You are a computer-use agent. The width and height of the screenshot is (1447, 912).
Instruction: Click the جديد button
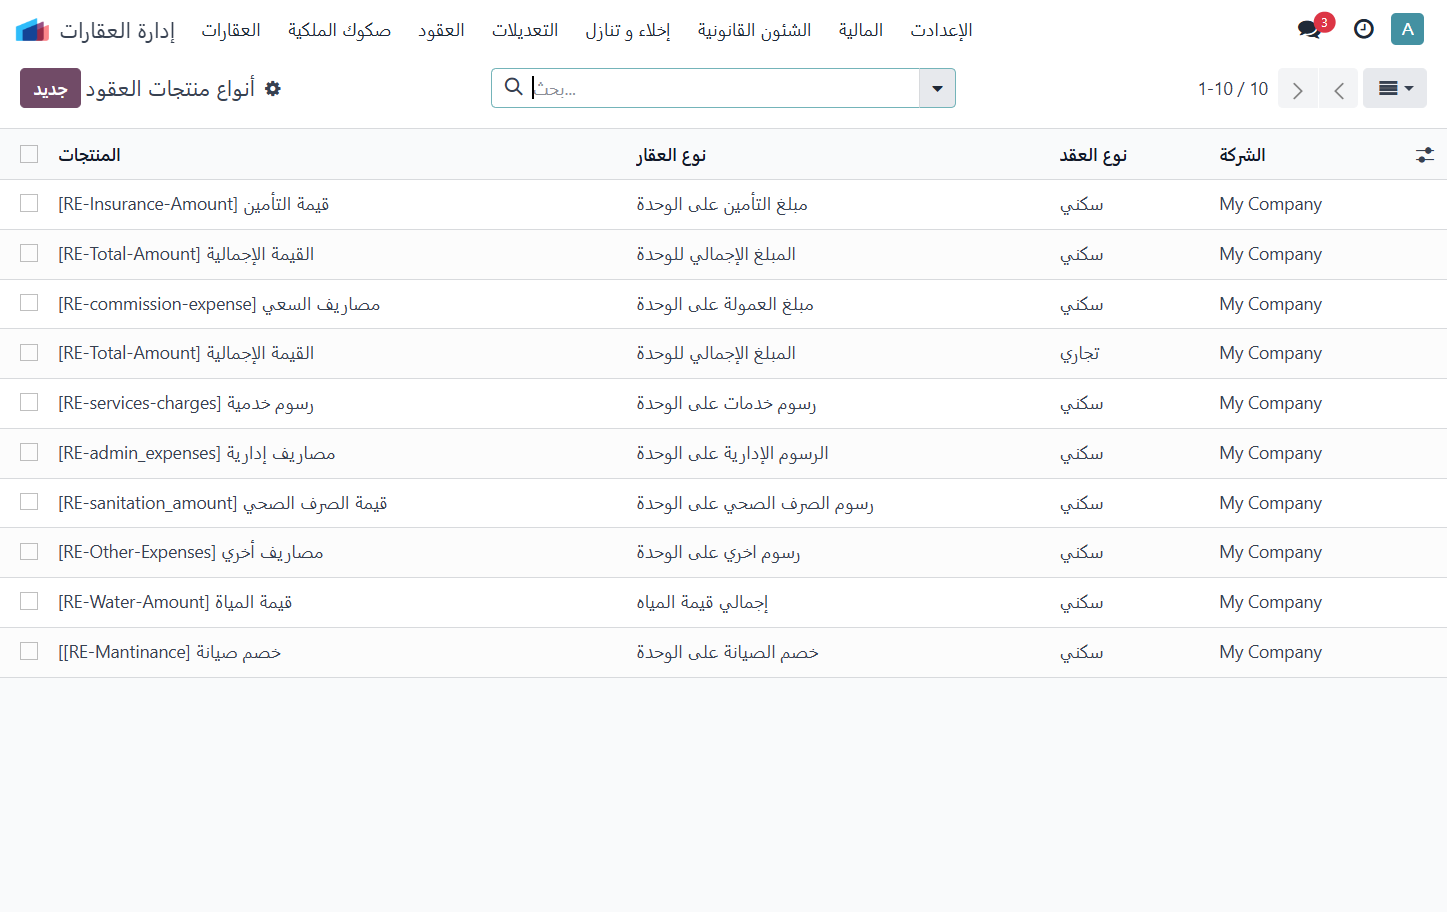coord(50,89)
